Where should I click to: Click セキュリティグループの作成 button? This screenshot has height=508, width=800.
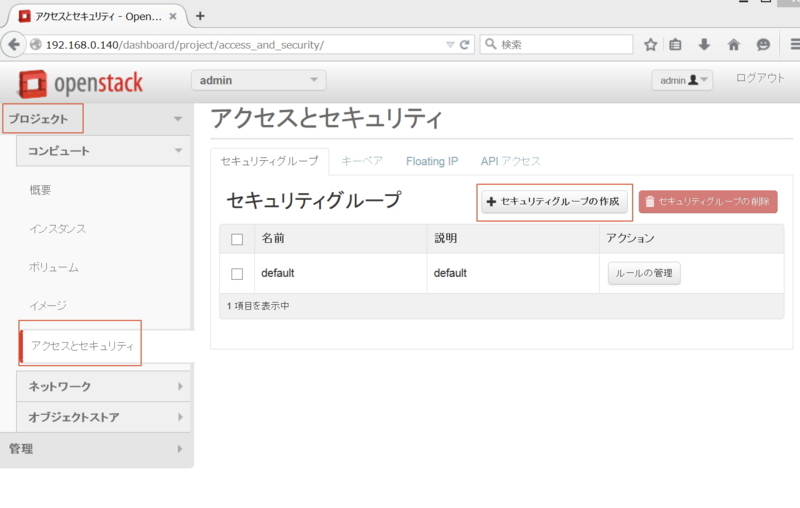[x=554, y=201]
